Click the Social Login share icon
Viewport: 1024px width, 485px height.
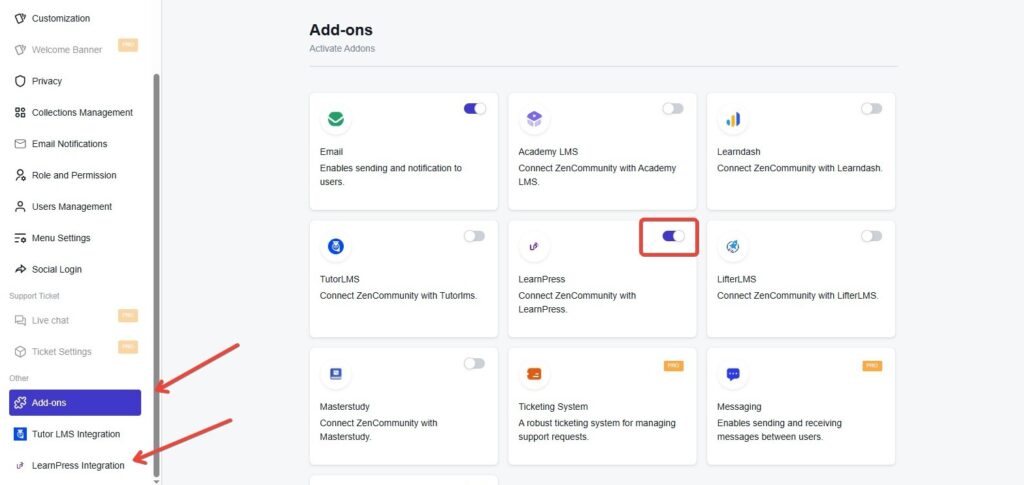(20, 269)
